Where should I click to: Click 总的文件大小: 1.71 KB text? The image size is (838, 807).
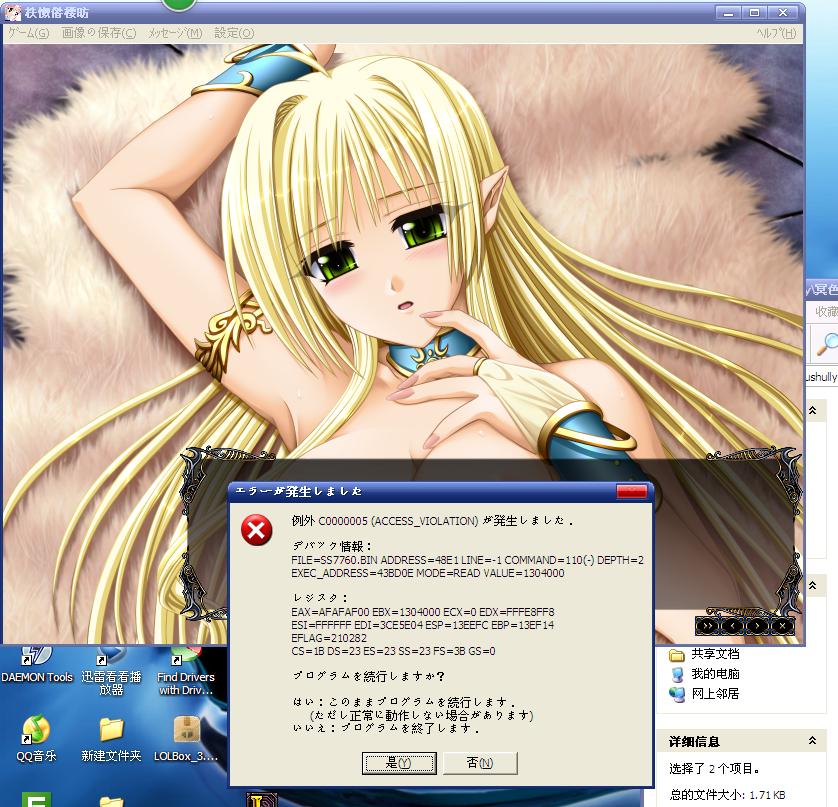pos(727,795)
